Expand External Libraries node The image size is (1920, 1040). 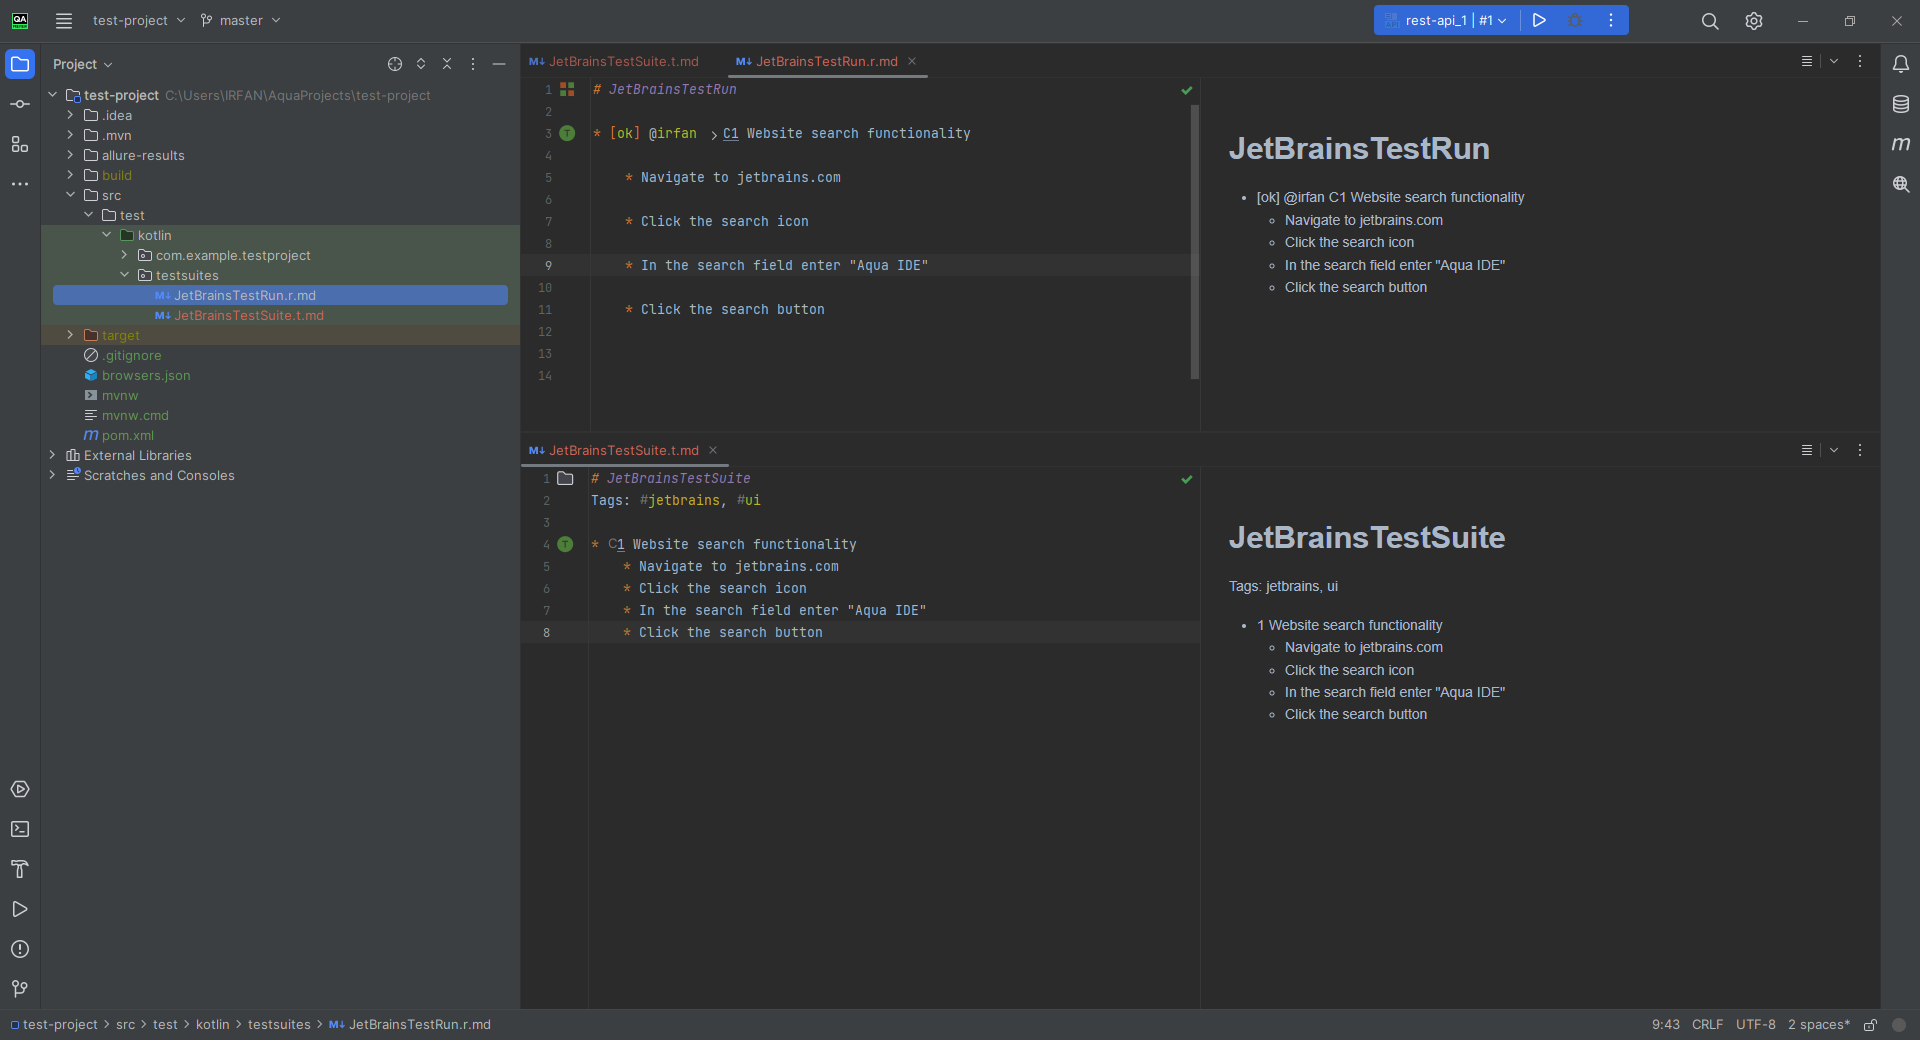coord(52,455)
